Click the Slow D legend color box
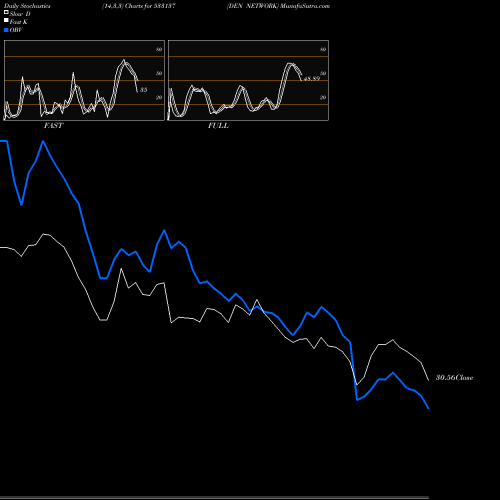Viewport: 500px width, 500px height. pos(6,12)
